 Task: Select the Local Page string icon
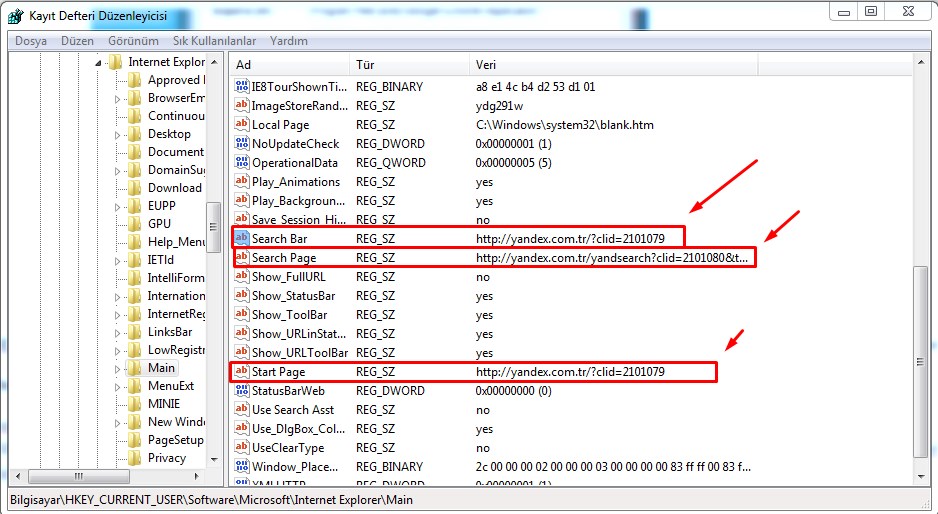(241, 125)
